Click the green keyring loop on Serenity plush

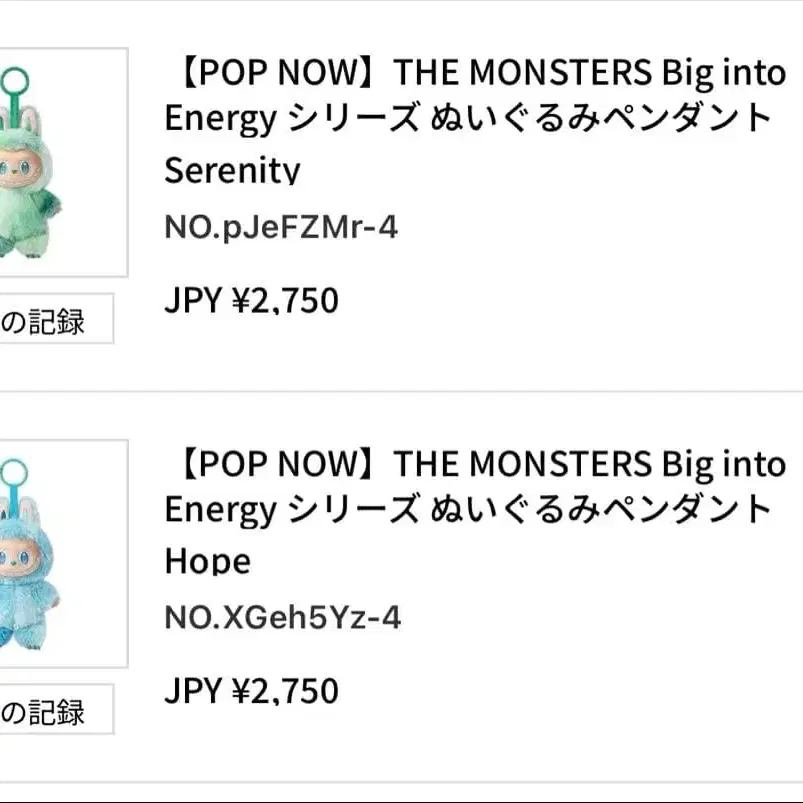(x=17, y=81)
